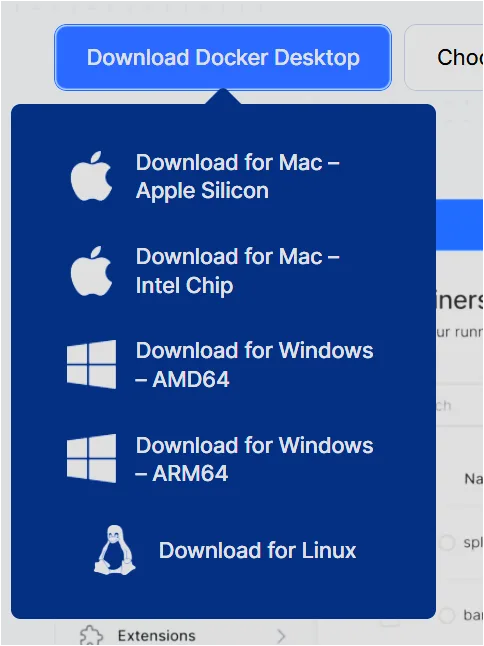484x646 pixels.
Task: Choose Download for Windows – AMD64
Action: pyautogui.click(x=255, y=365)
